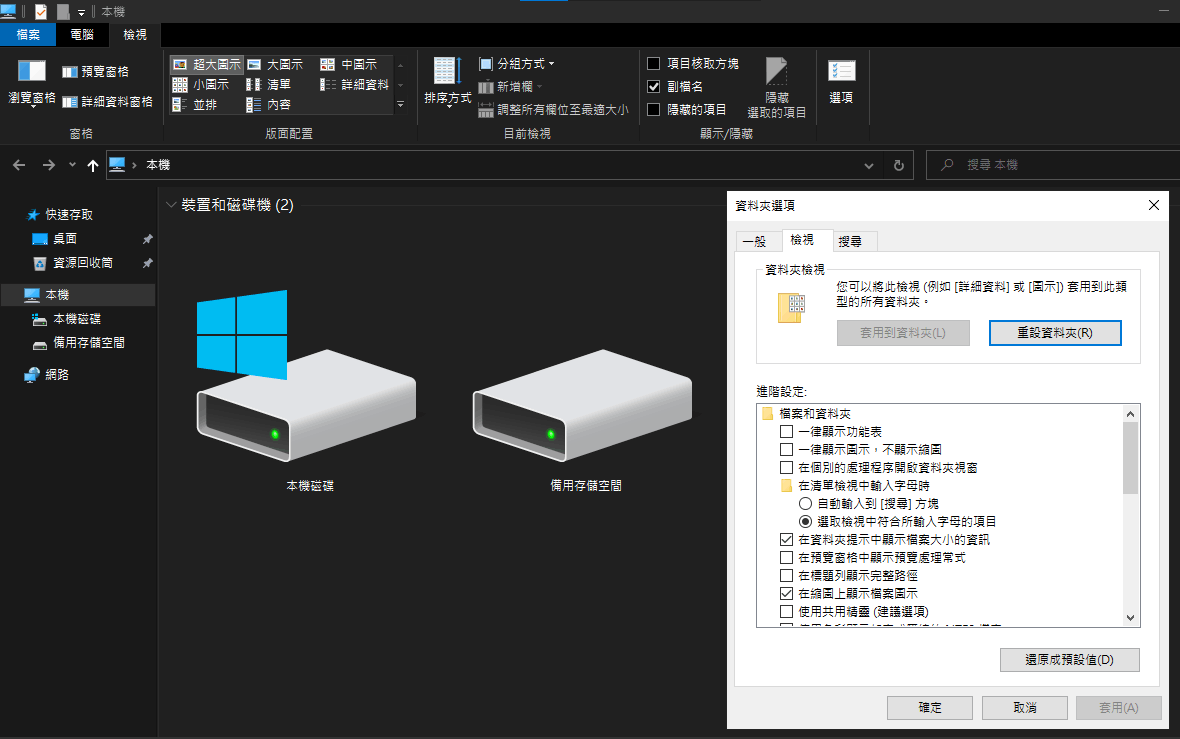Viewport: 1180px width, 739px height.
Task: Select 清單 list layout
Action: pyautogui.click(x=269, y=84)
